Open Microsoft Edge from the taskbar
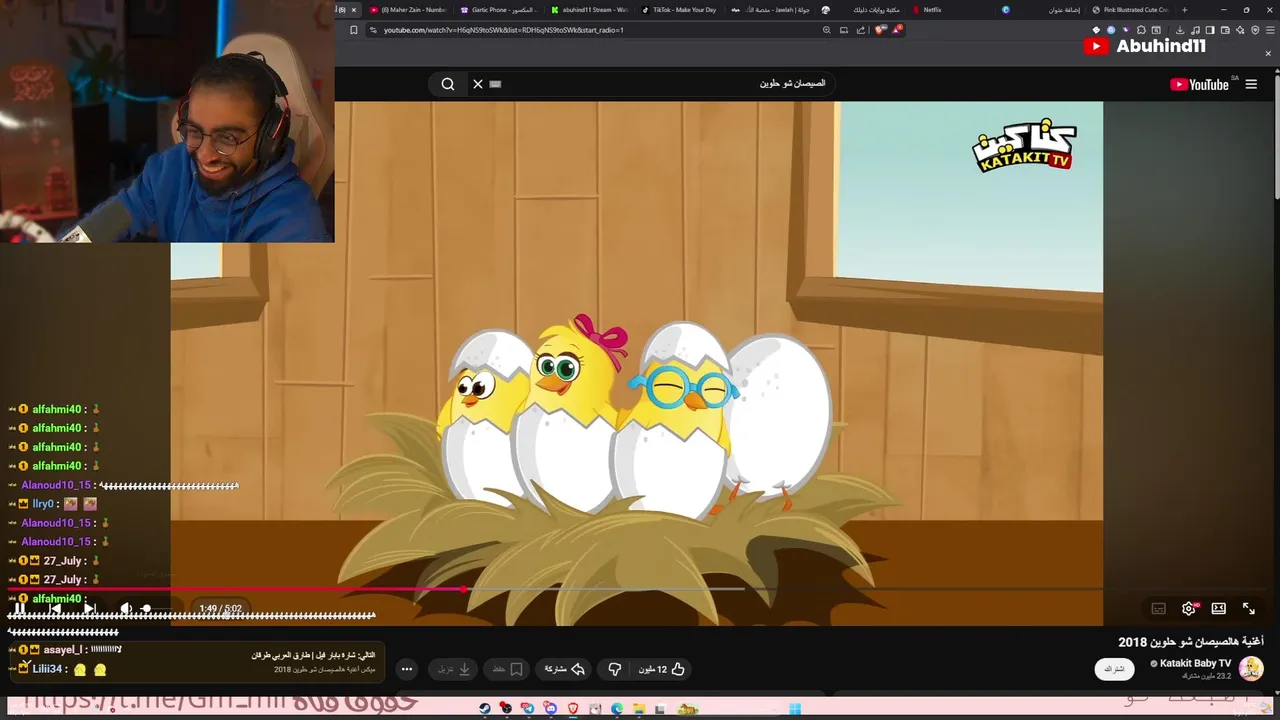The width and height of the screenshot is (1280, 720). [617, 709]
